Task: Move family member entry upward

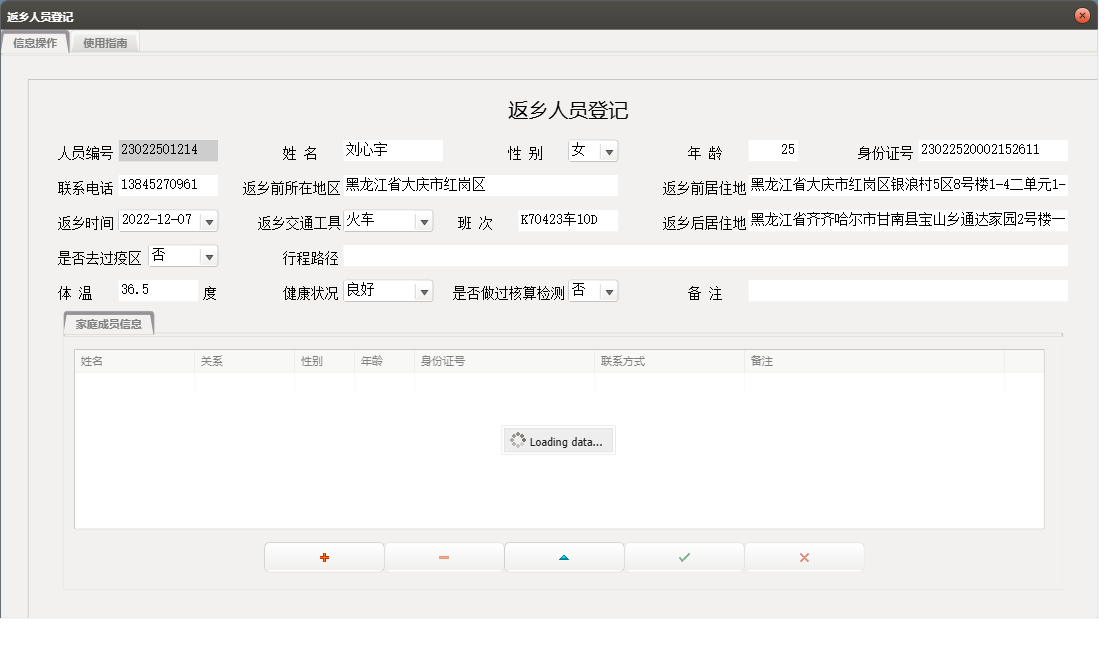Action: click(x=564, y=557)
